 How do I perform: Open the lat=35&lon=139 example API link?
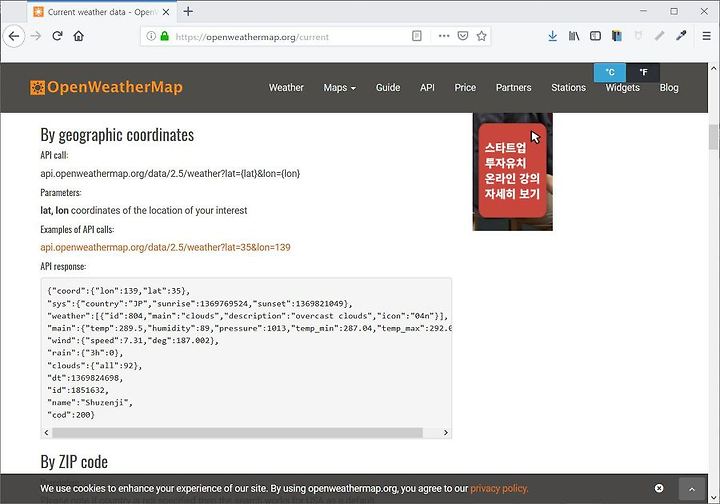point(165,247)
